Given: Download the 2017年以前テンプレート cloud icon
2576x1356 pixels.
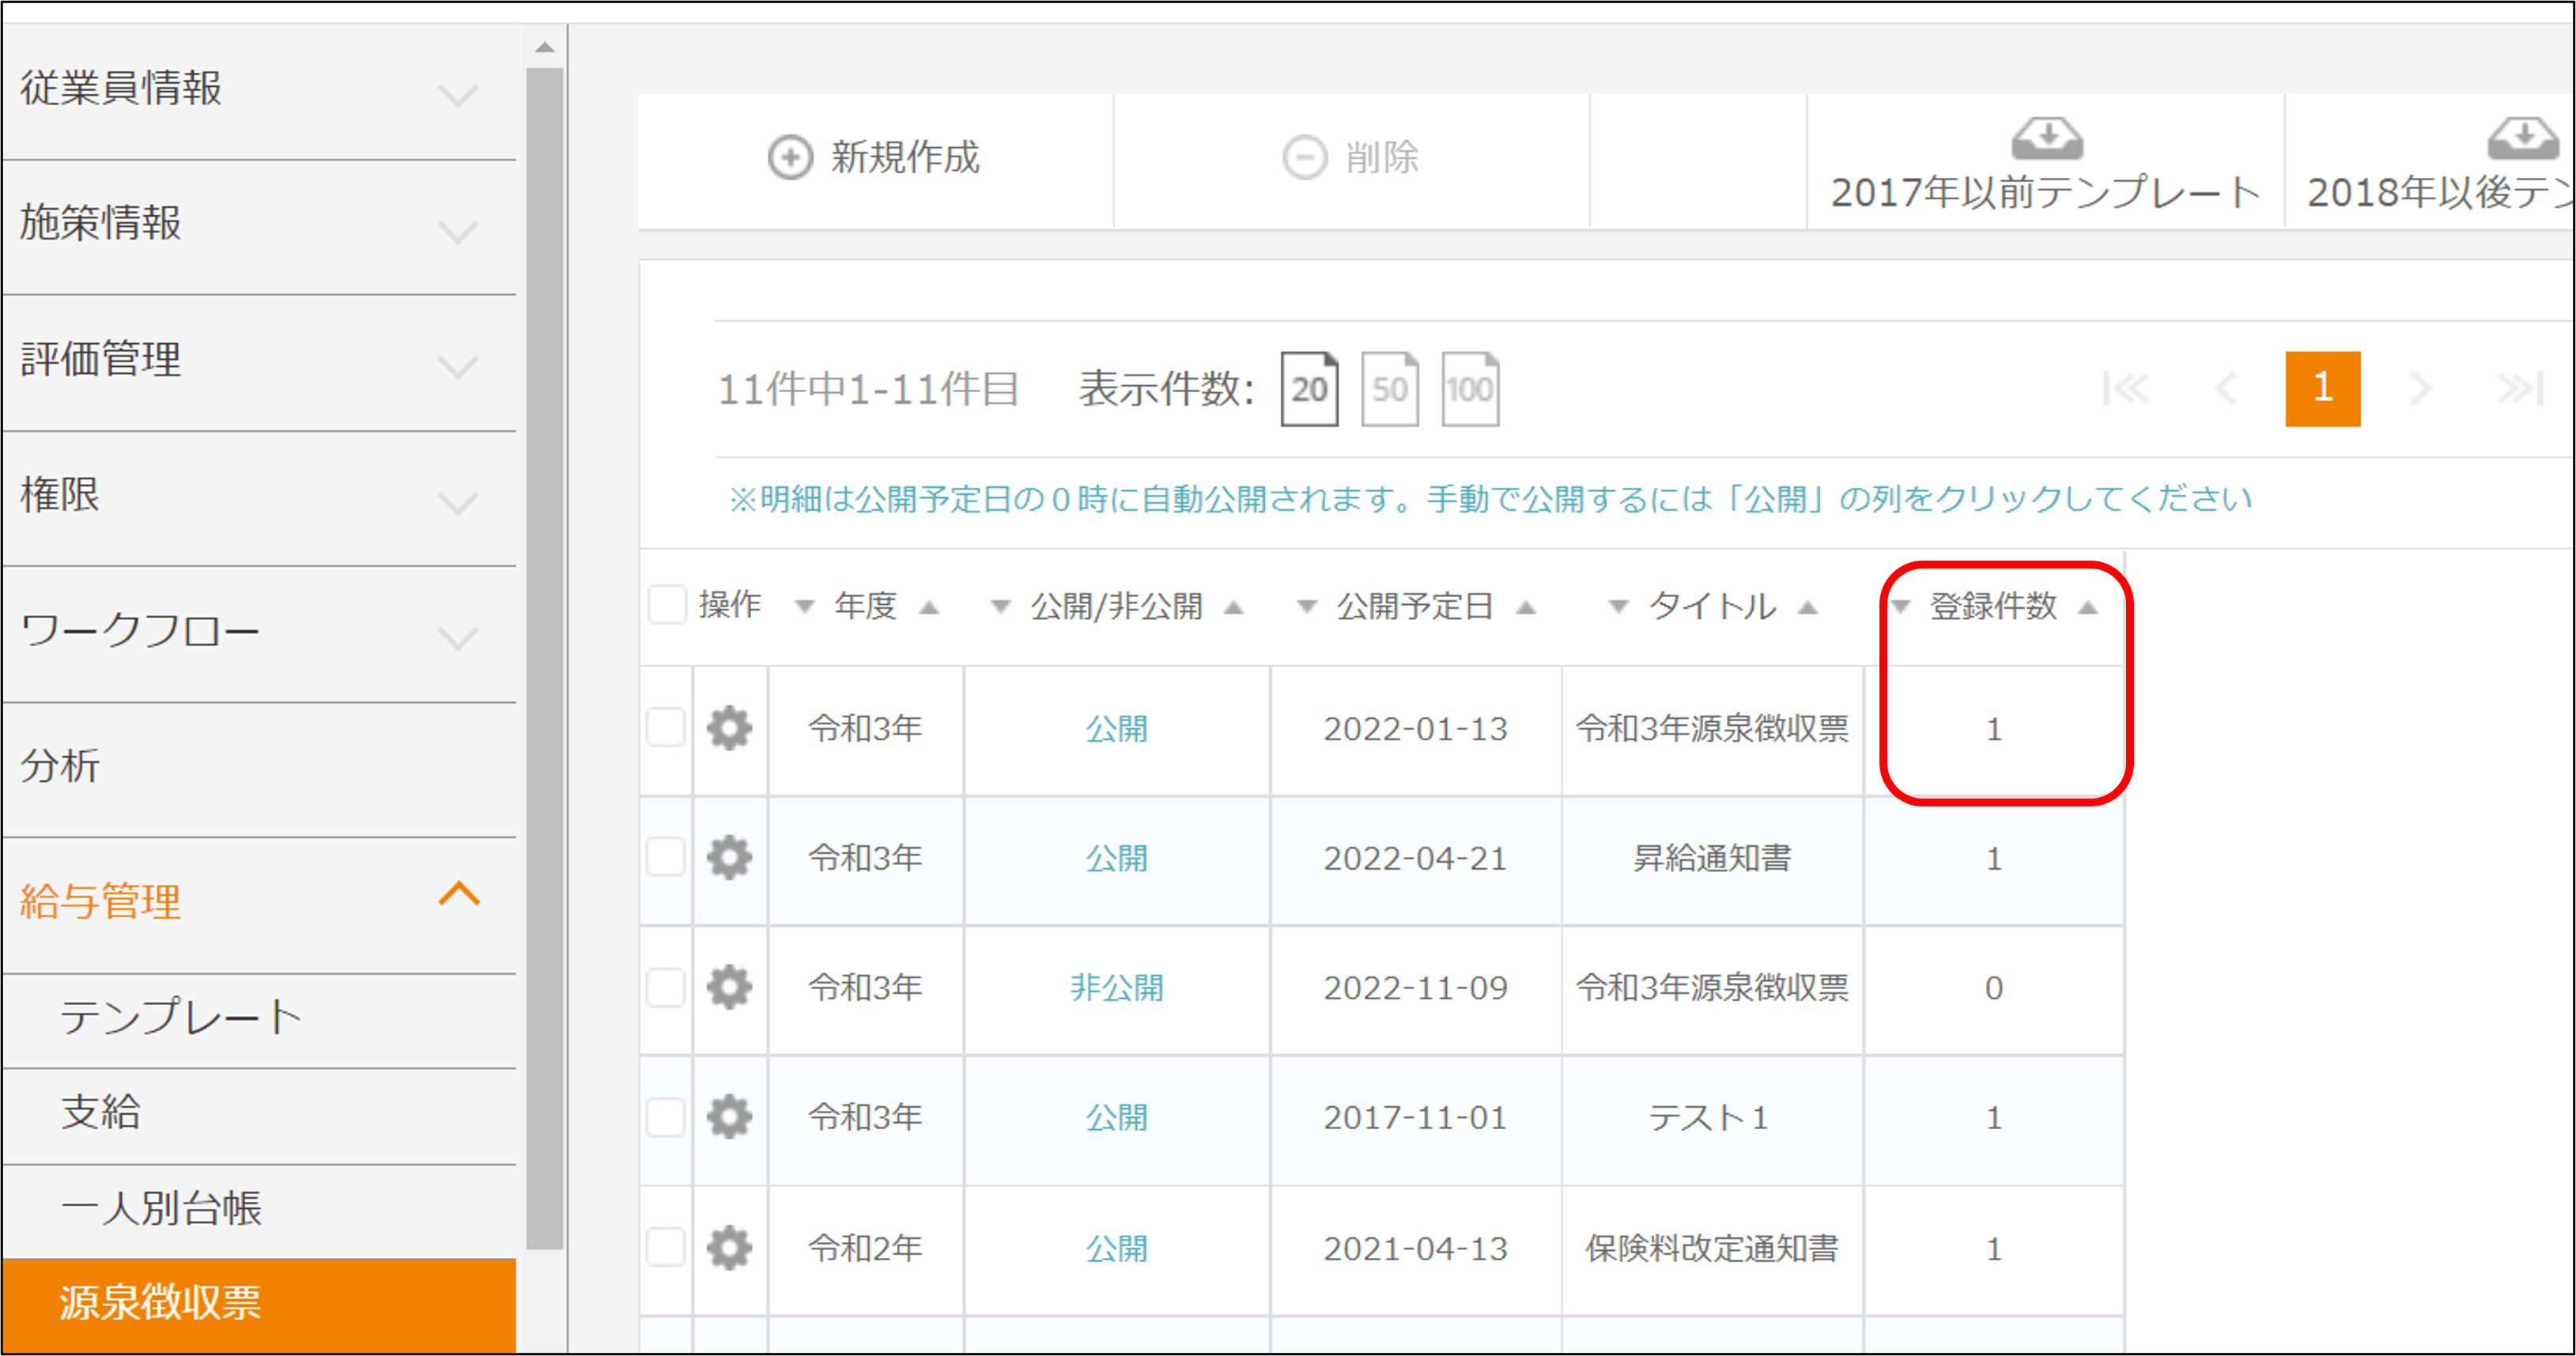Looking at the screenshot, I should pyautogui.click(x=2047, y=139).
